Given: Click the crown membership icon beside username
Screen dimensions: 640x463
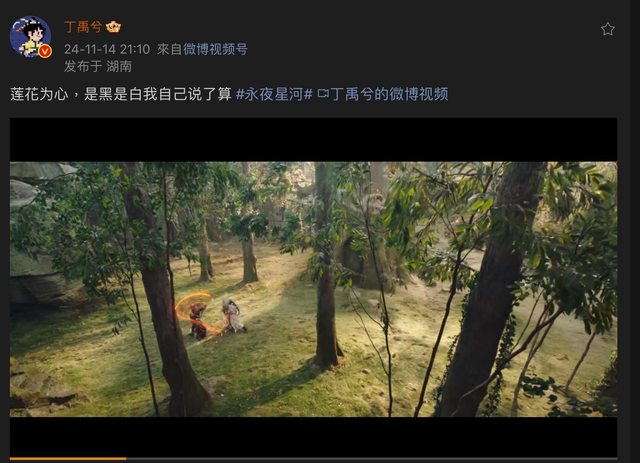Looking at the screenshot, I should point(113,27).
